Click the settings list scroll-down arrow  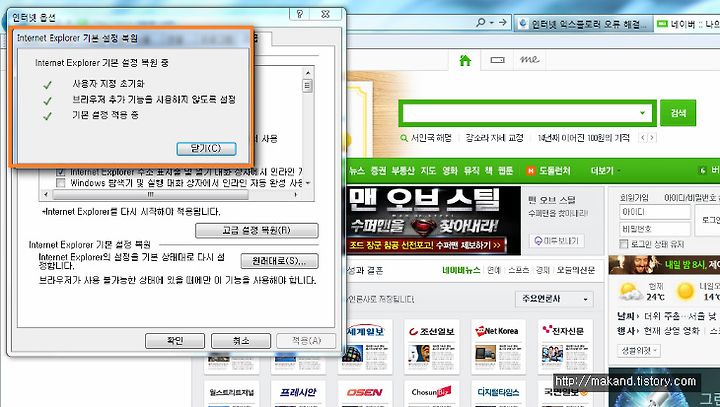coord(308,183)
